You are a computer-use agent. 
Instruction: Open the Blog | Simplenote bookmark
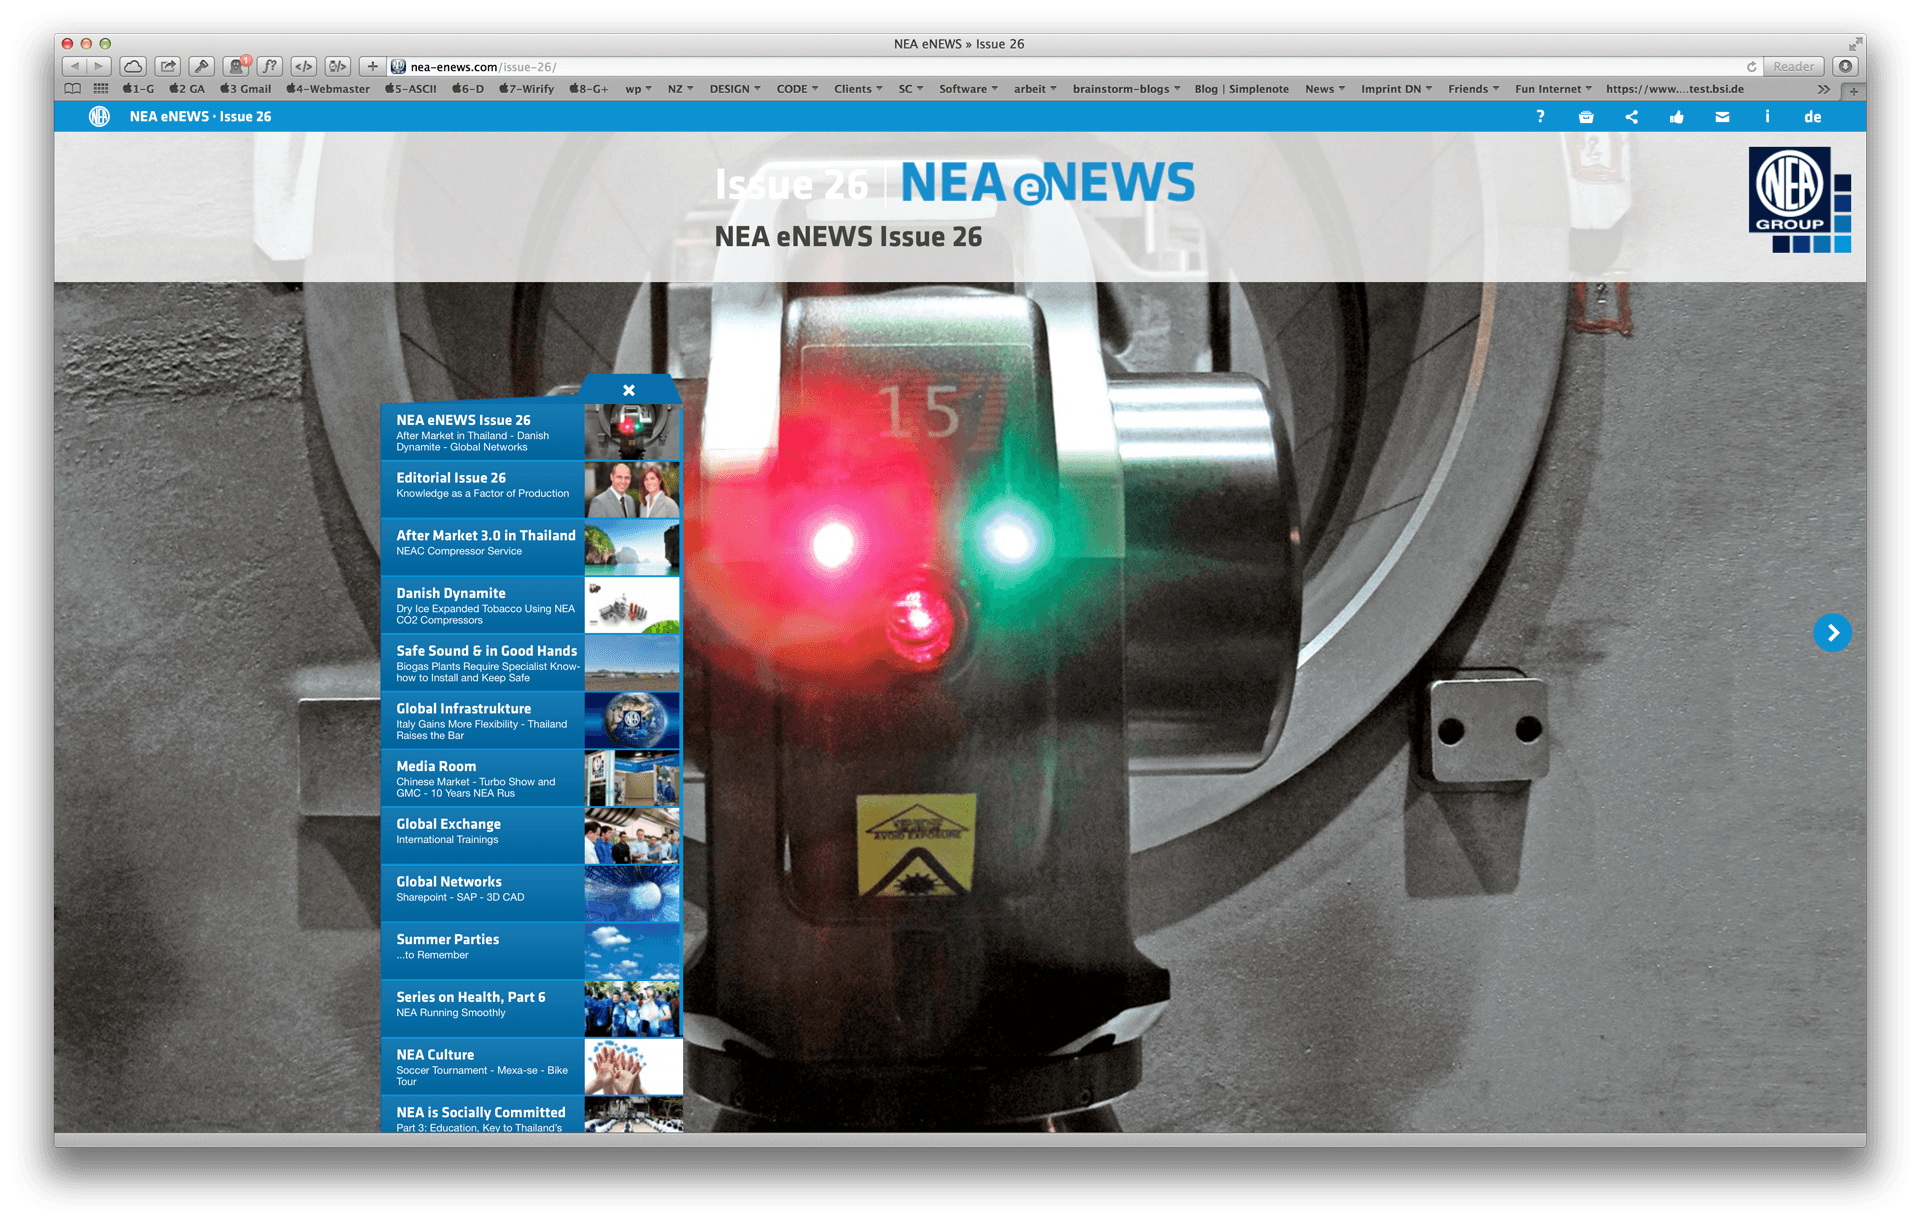1241,89
